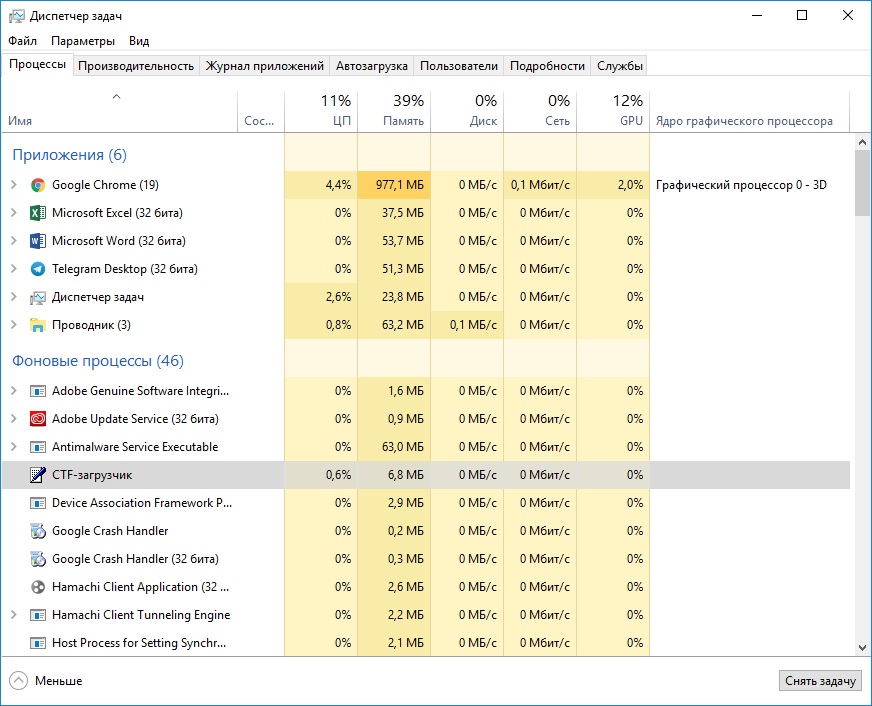The width and height of the screenshot is (872, 706).
Task: Select the Google Crash Handler row
Action: (x=110, y=531)
